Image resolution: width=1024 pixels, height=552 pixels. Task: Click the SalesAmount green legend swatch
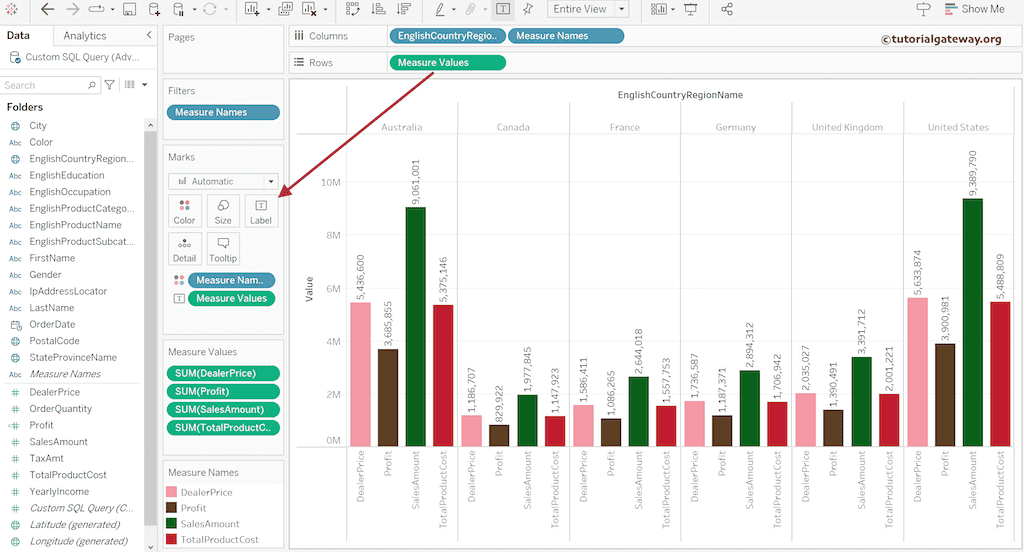pos(172,523)
